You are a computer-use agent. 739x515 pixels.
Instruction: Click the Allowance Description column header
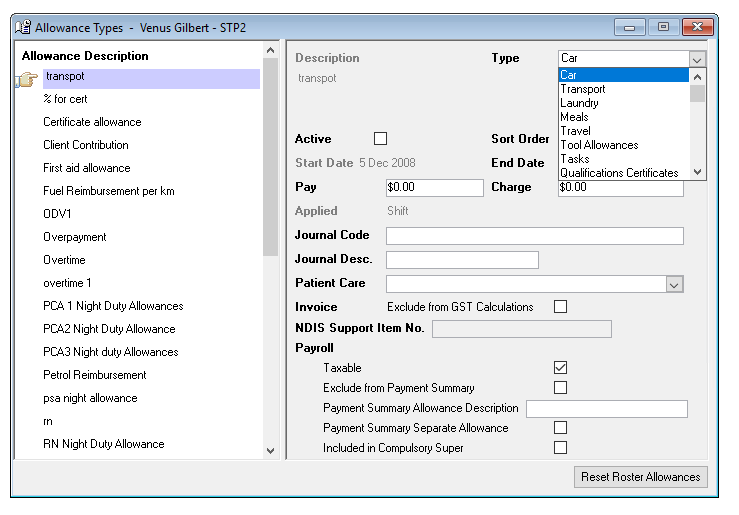click(85, 56)
